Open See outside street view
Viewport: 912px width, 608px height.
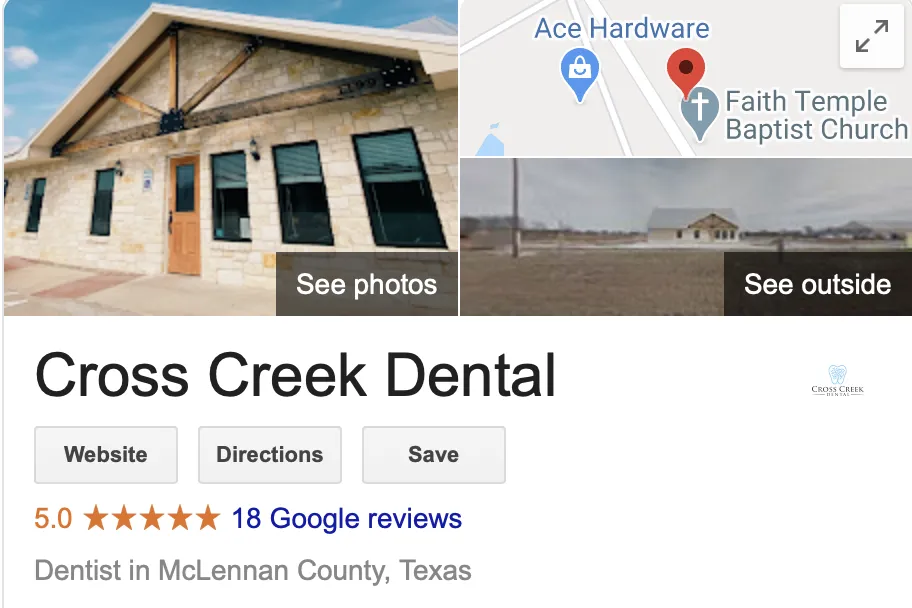pyautogui.click(x=817, y=284)
